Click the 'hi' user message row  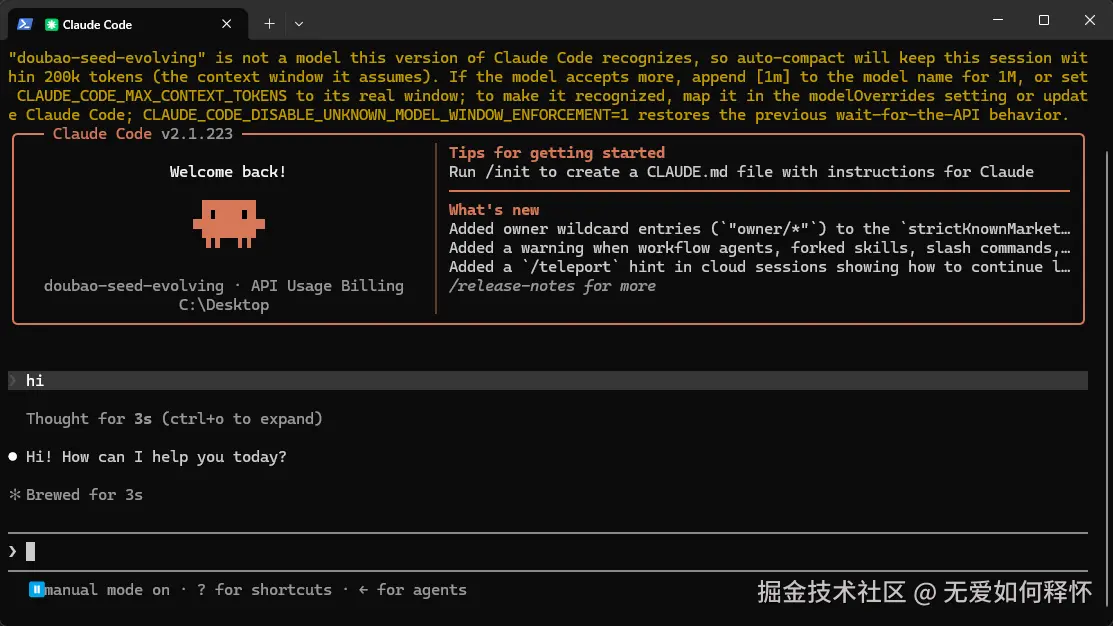point(548,380)
